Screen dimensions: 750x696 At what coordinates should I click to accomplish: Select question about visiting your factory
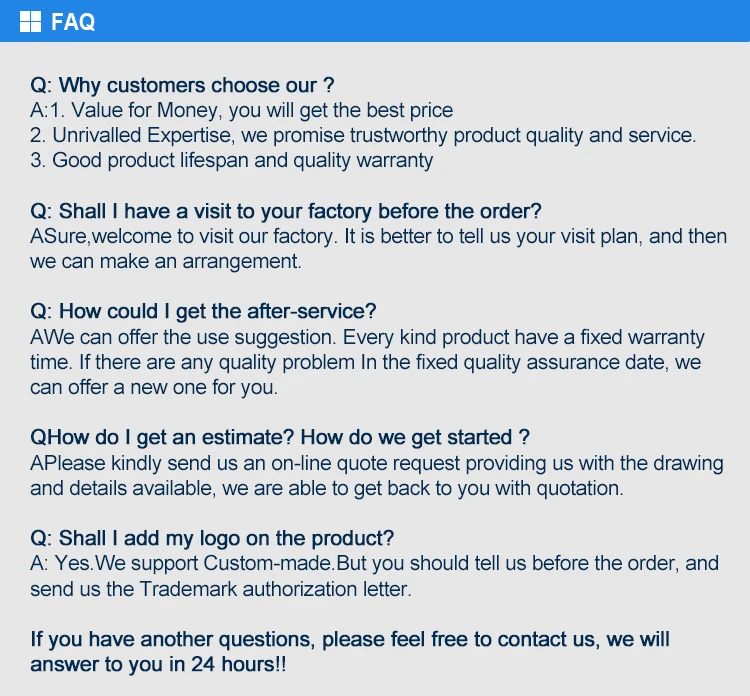pyautogui.click(x=286, y=211)
